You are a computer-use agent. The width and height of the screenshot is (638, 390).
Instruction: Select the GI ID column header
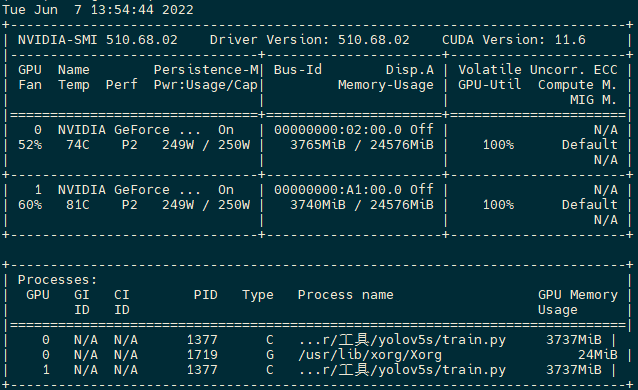pyautogui.click(x=82, y=302)
